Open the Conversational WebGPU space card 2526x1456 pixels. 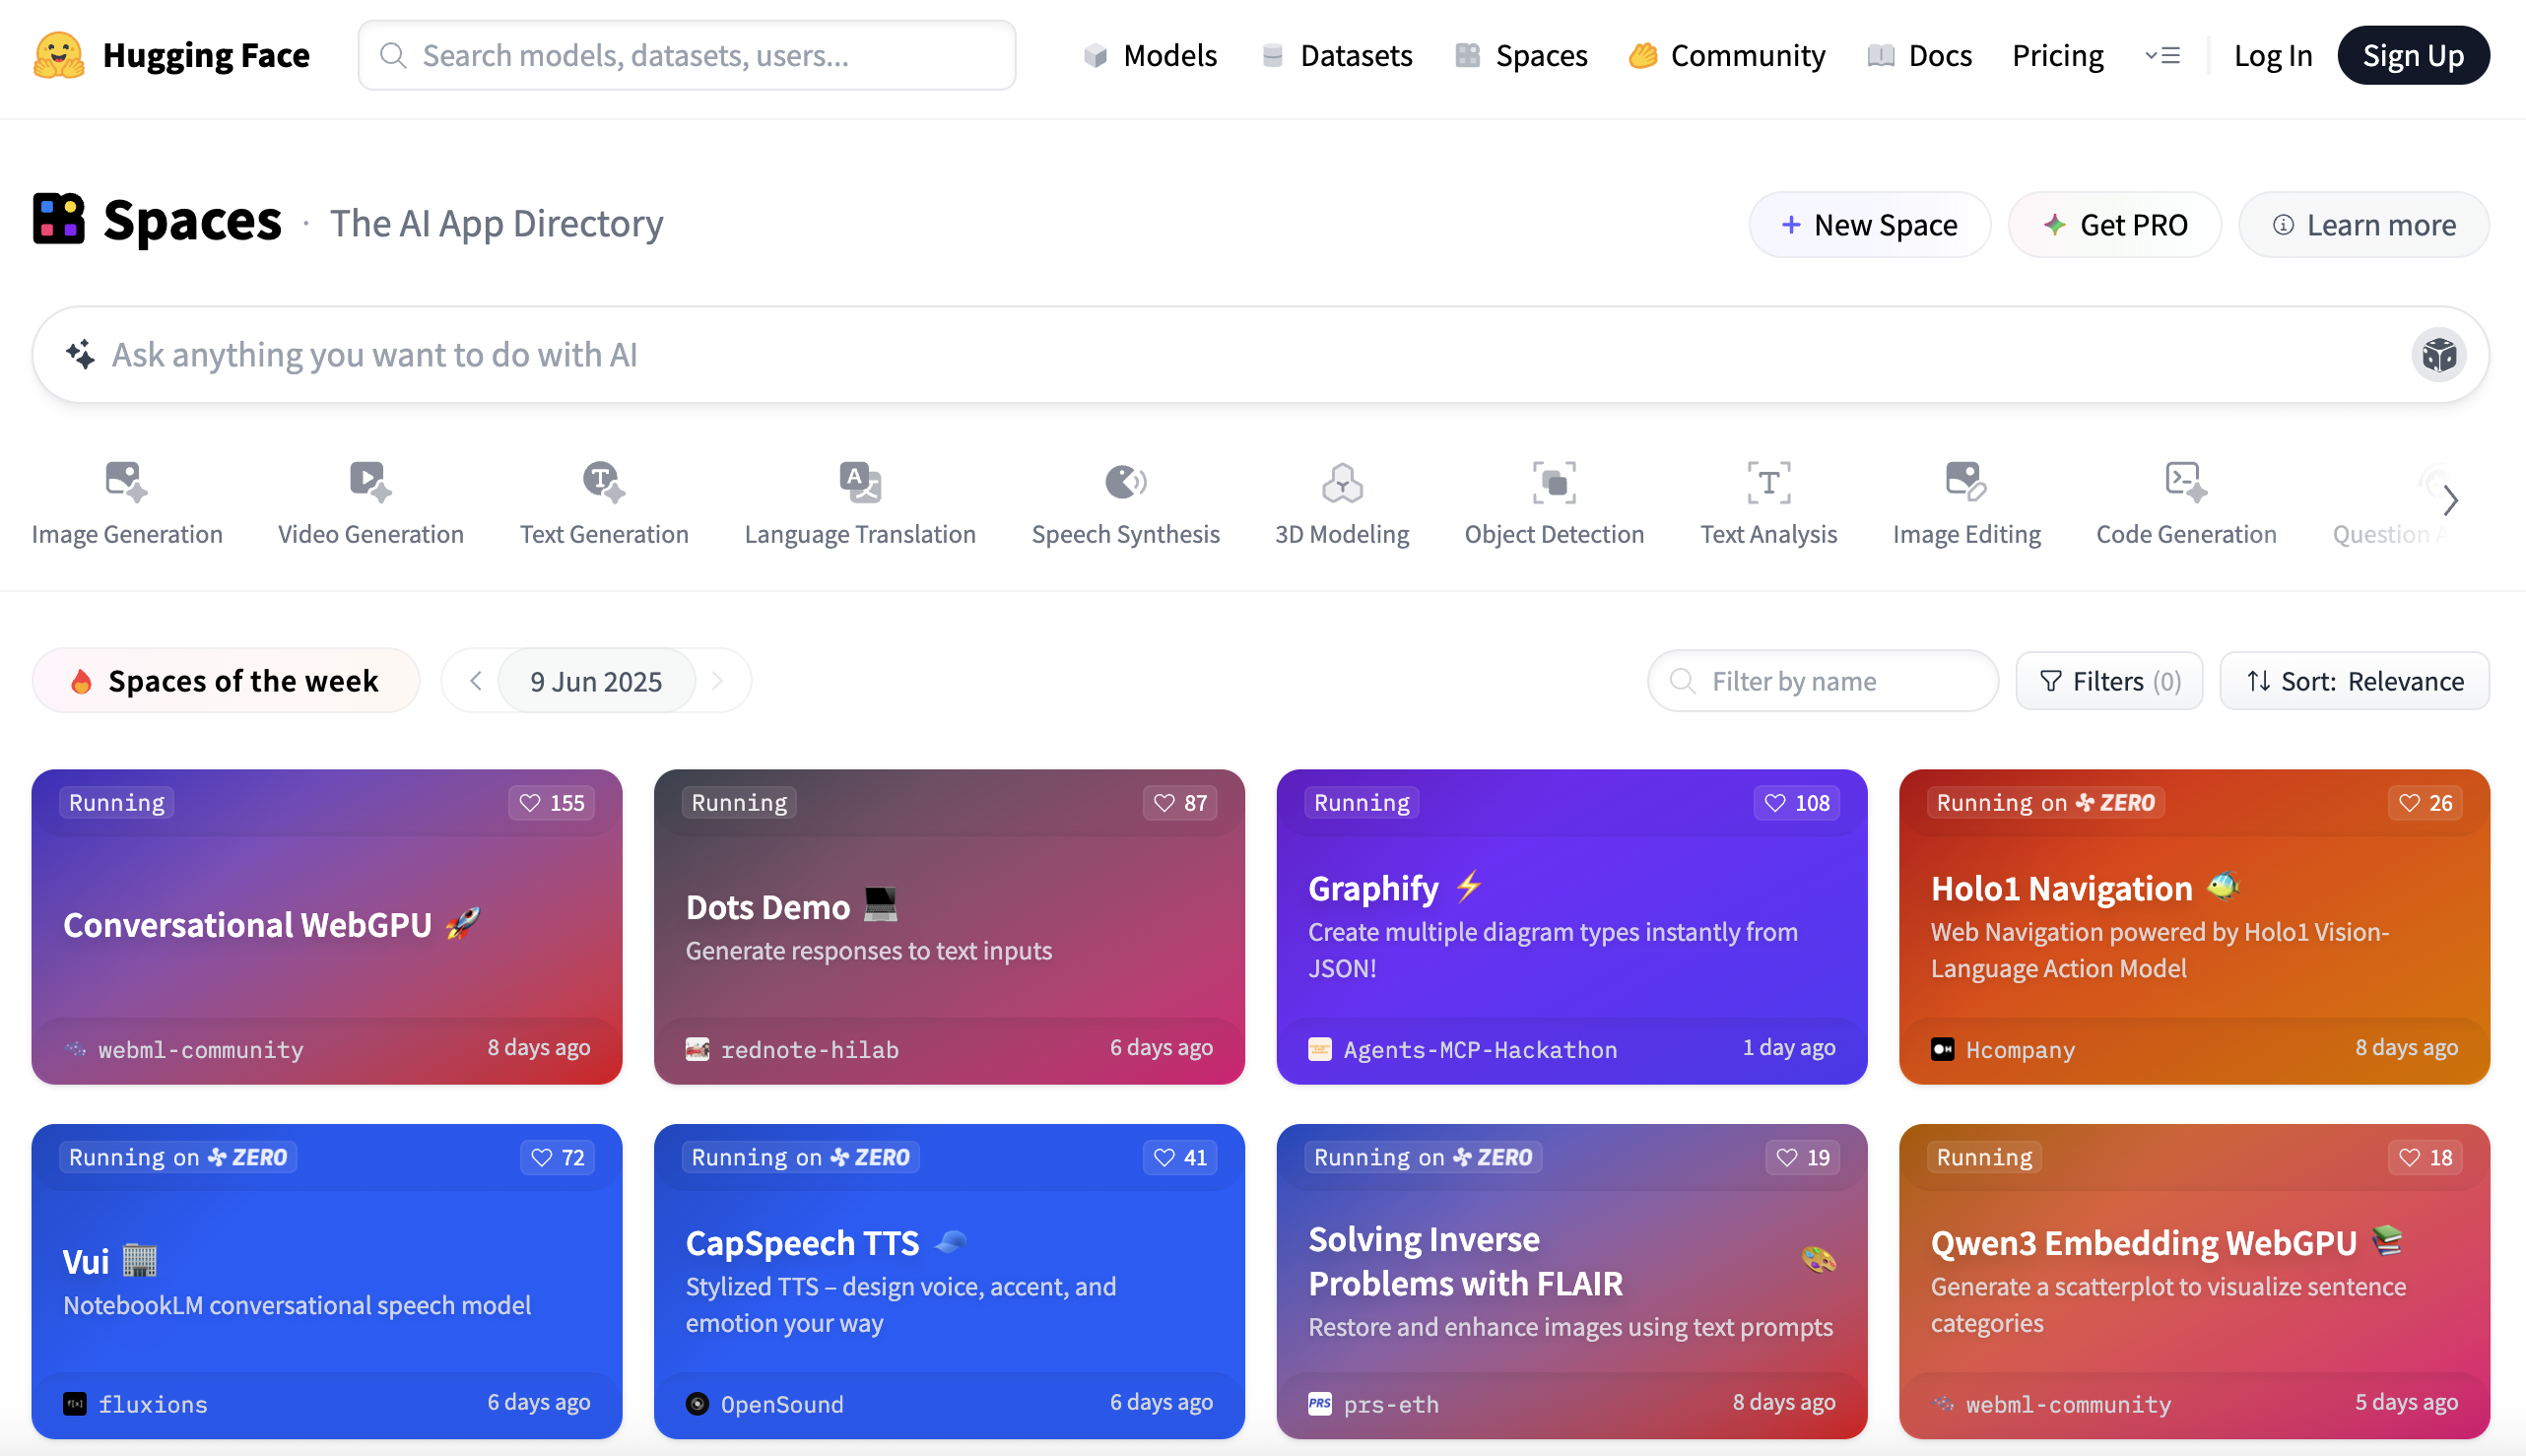[x=327, y=927]
